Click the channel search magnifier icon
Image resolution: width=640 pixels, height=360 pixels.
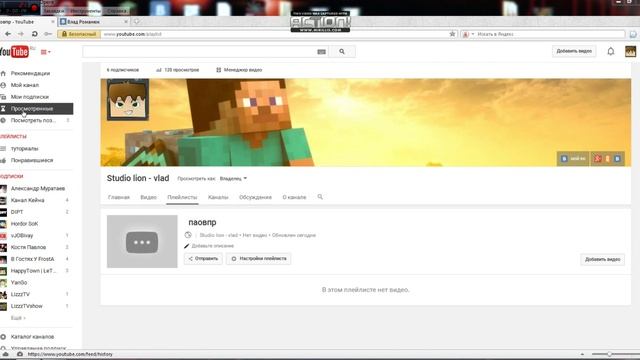pos(320,197)
